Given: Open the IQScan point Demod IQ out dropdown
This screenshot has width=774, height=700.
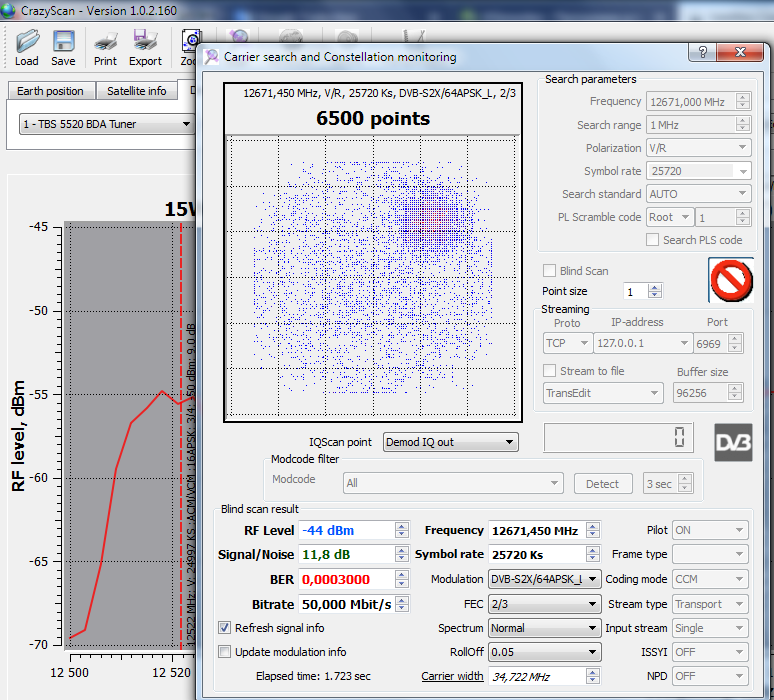Looking at the screenshot, I should tap(451, 442).
